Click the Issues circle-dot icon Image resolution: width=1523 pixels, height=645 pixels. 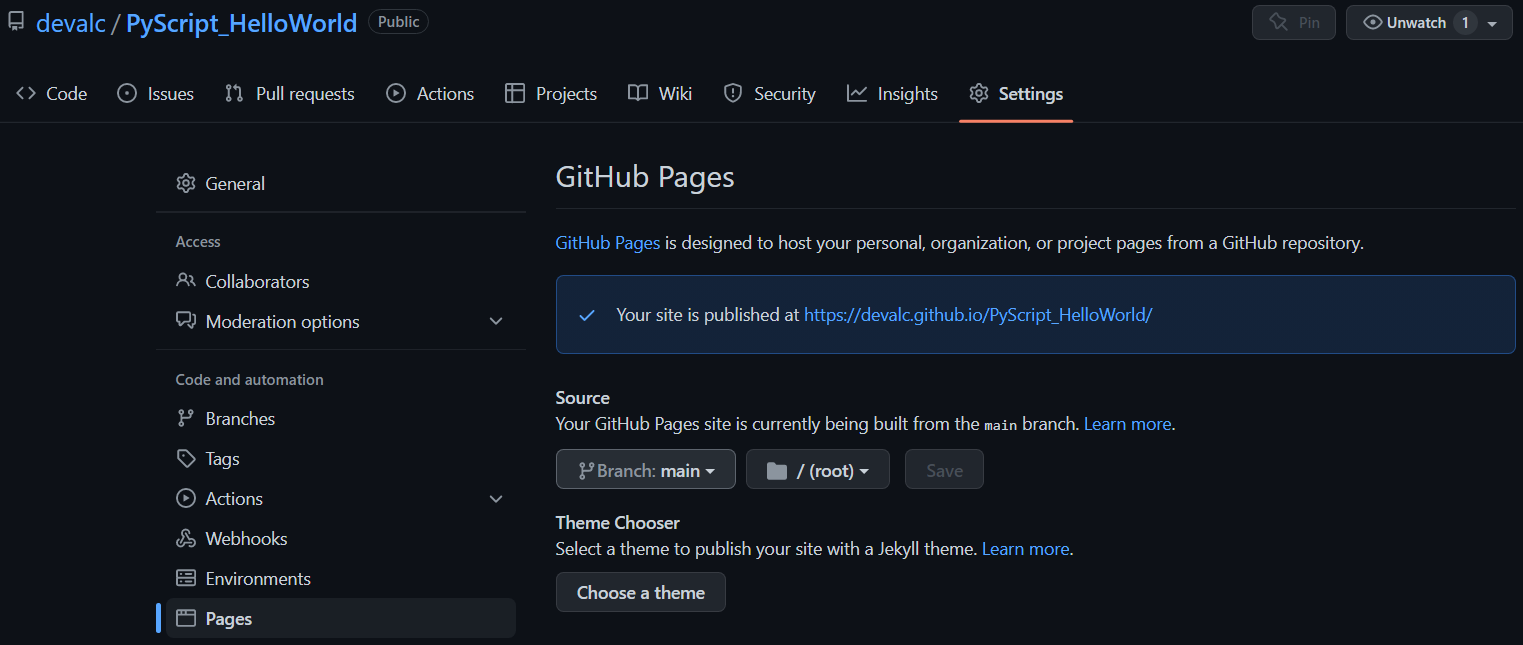click(127, 93)
